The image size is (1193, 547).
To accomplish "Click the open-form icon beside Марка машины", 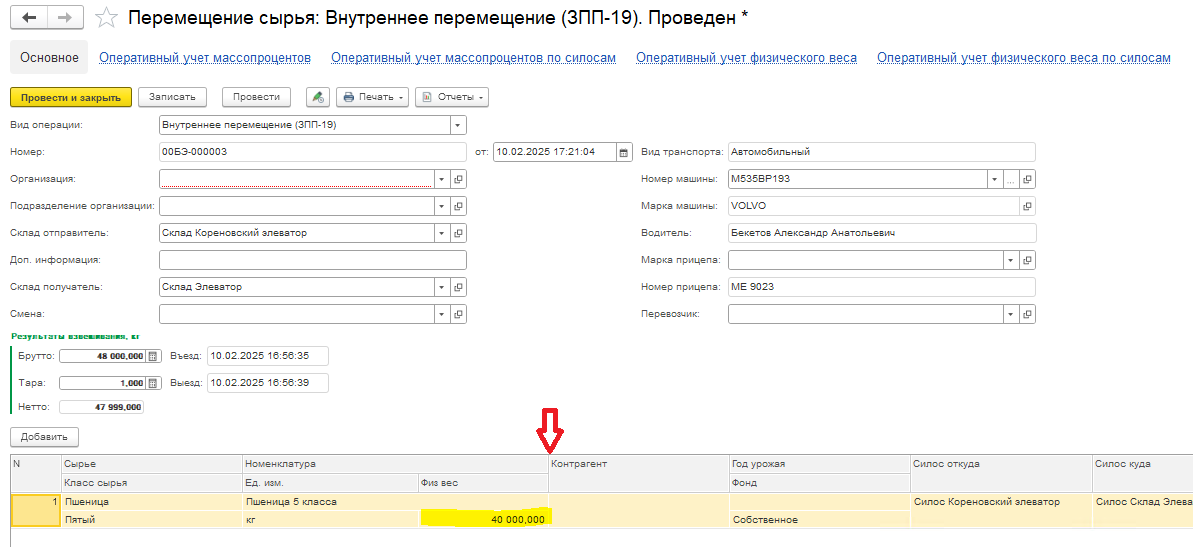I will [1027, 206].
